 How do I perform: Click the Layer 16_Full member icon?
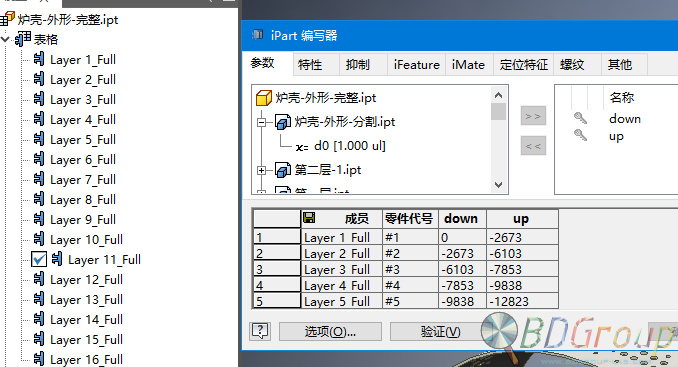click(x=39, y=359)
